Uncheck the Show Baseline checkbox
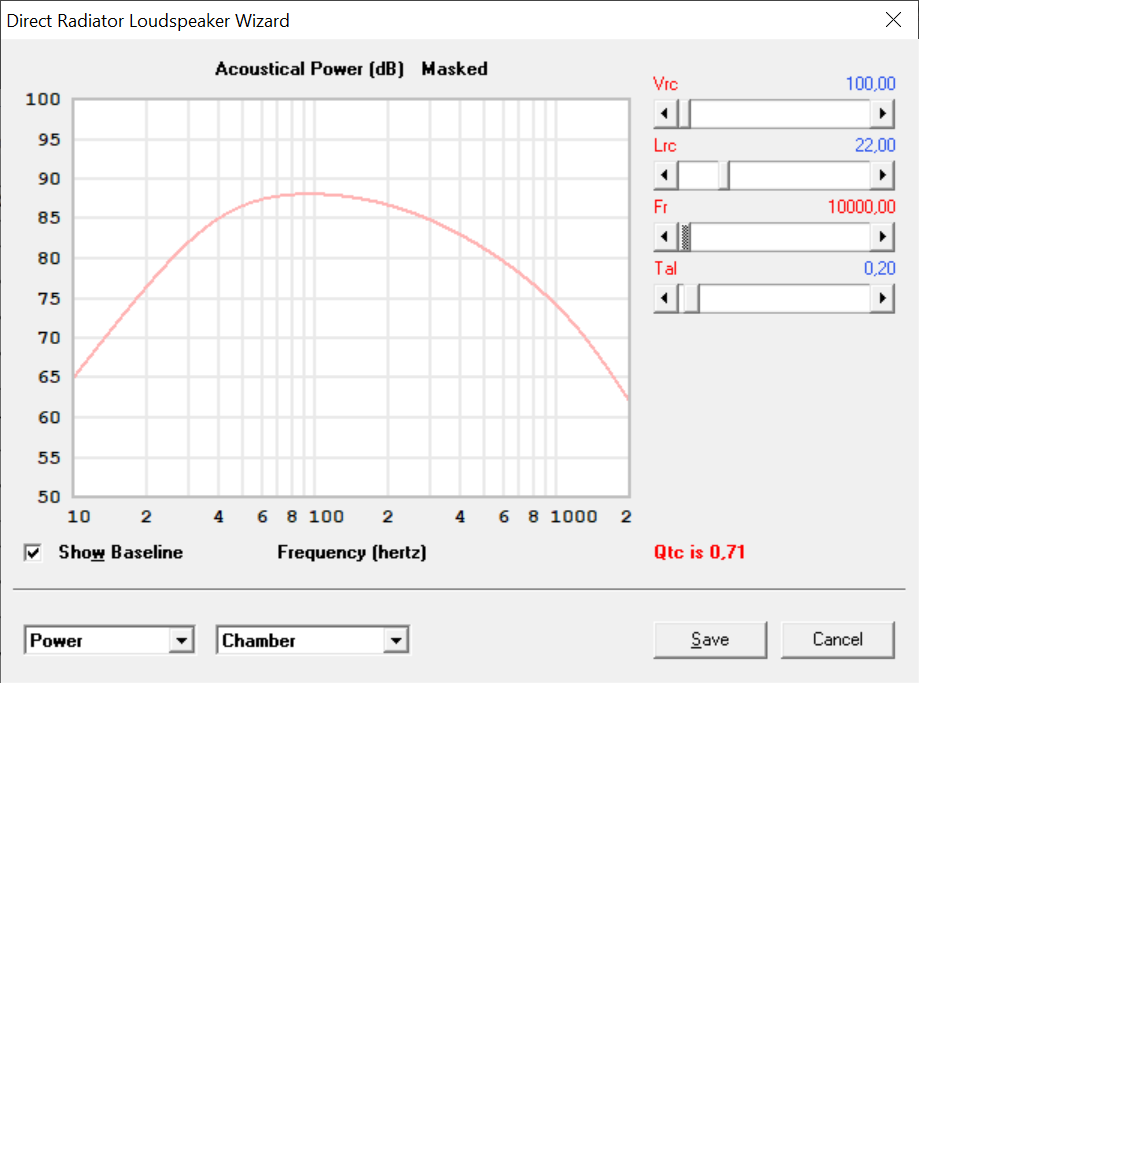 [32, 552]
